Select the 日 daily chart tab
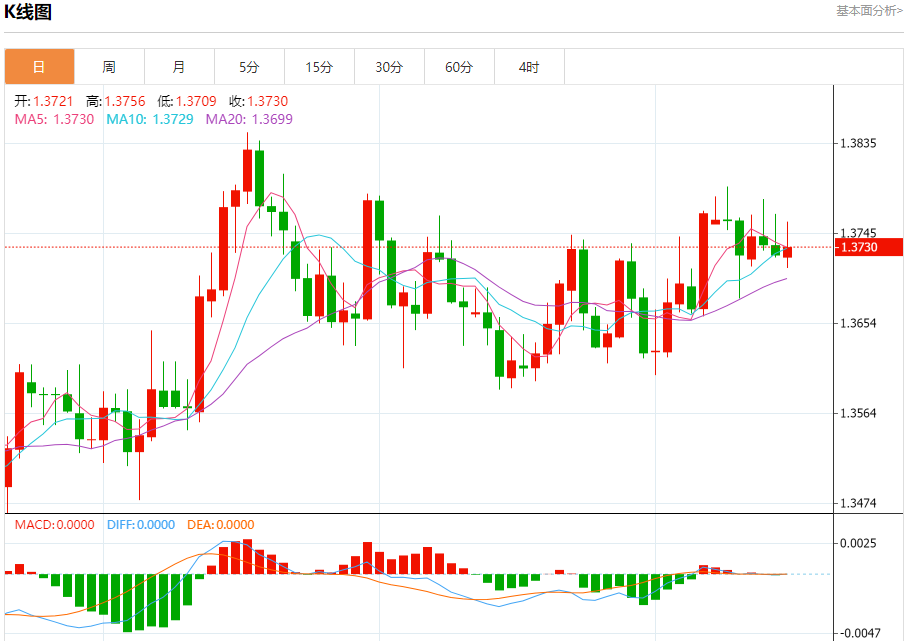The image size is (908, 641). click(39, 67)
